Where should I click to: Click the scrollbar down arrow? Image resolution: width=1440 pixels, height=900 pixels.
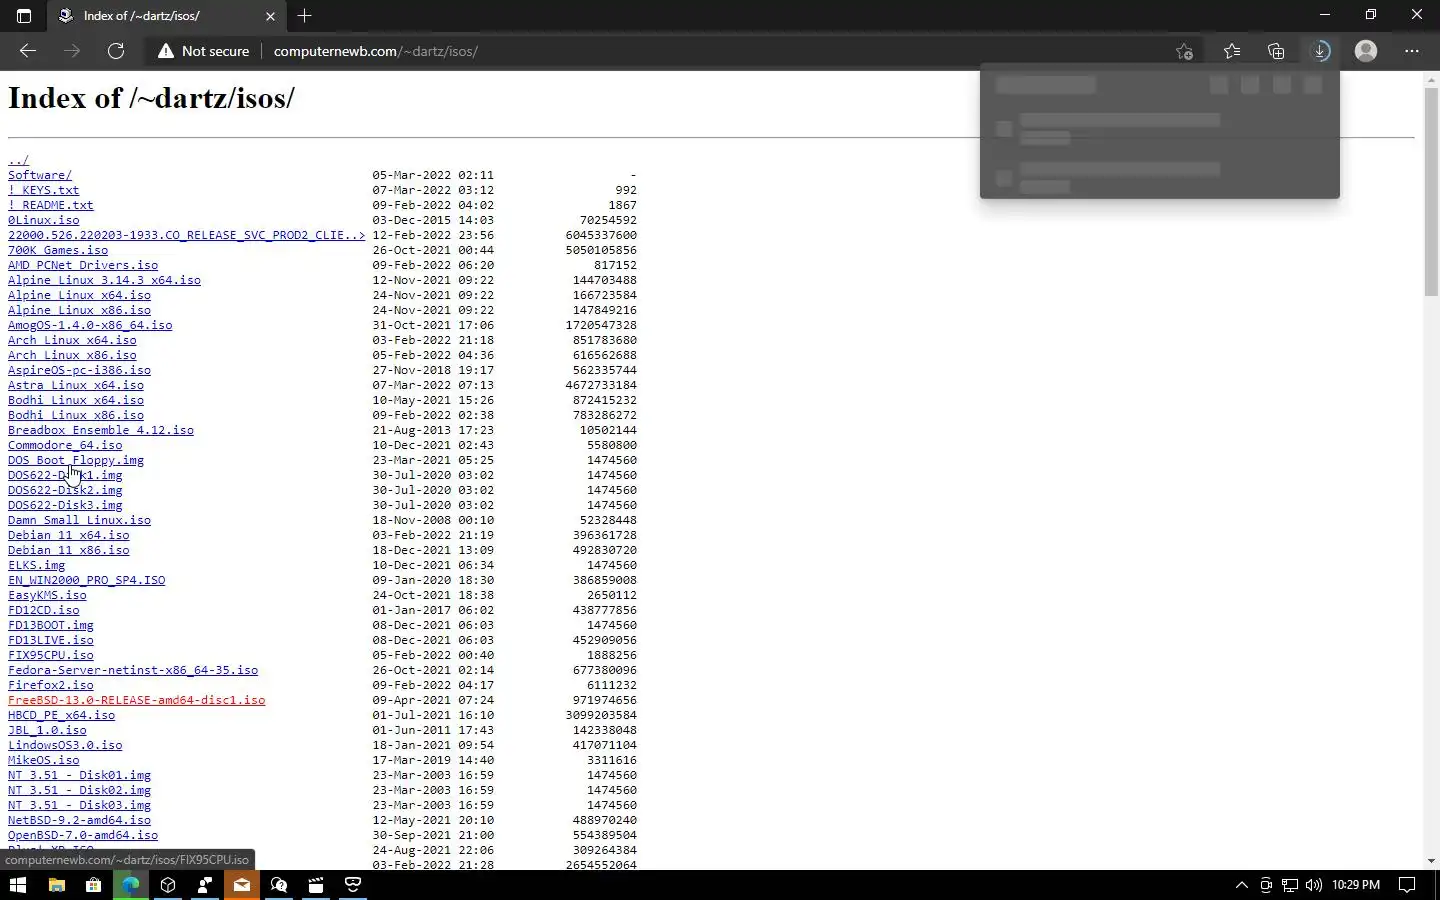coord(1431,861)
